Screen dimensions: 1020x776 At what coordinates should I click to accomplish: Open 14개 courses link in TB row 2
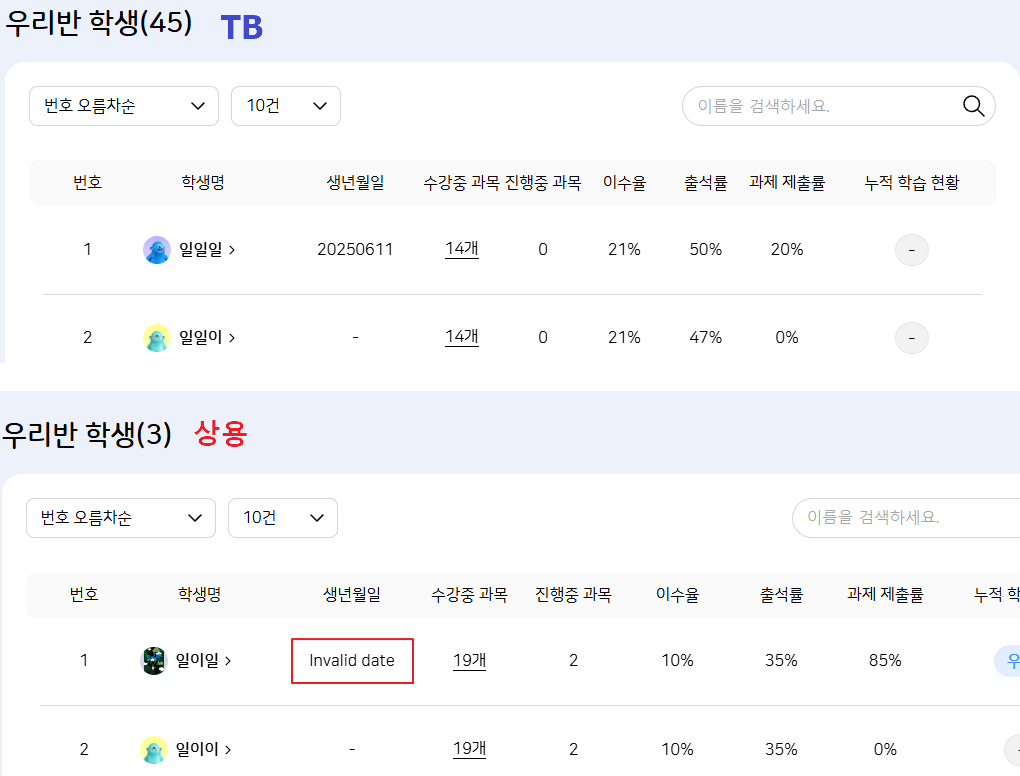click(x=462, y=338)
